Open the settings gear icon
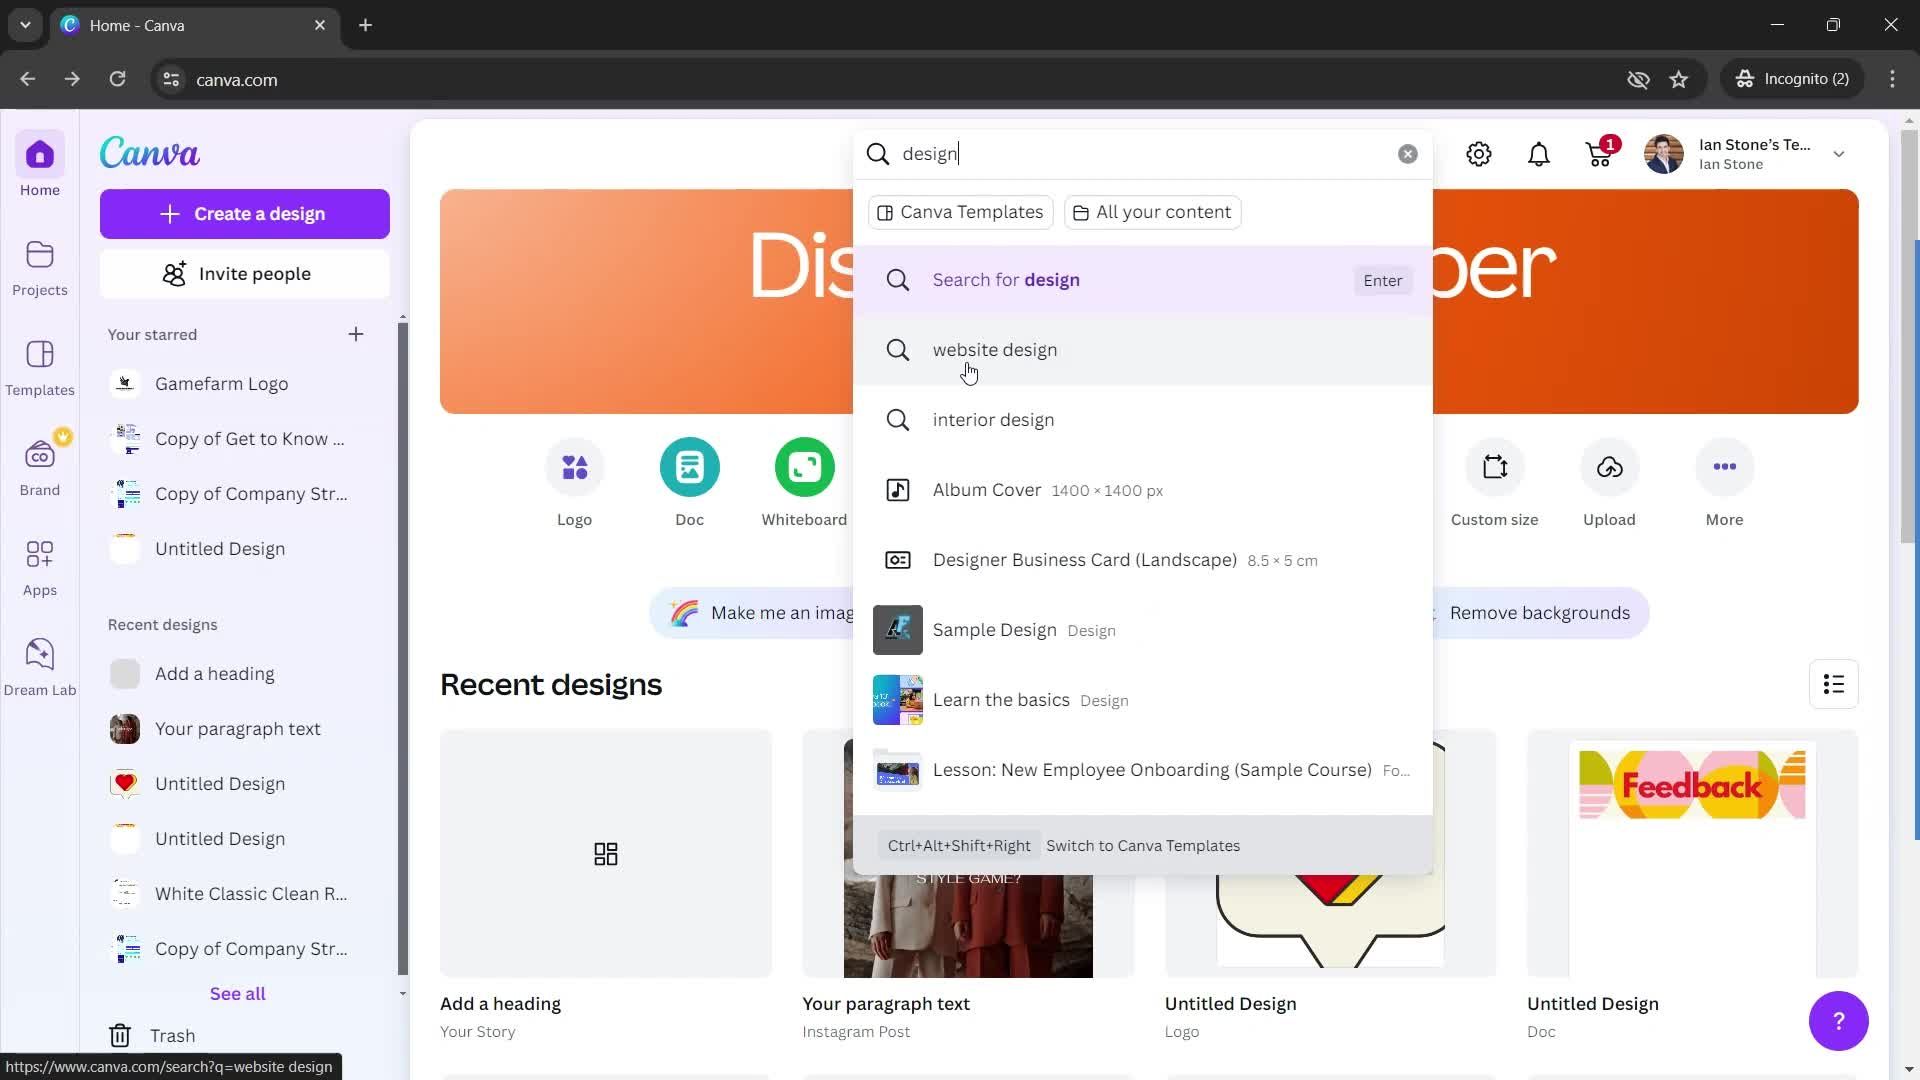Image resolution: width=1920 pixels, height=1080 pixels. click(1479, 154)
